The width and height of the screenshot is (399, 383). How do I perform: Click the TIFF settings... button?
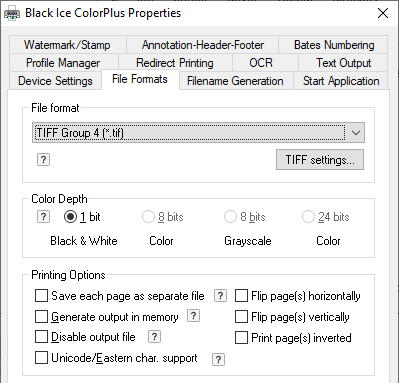(x=320, y=160)
